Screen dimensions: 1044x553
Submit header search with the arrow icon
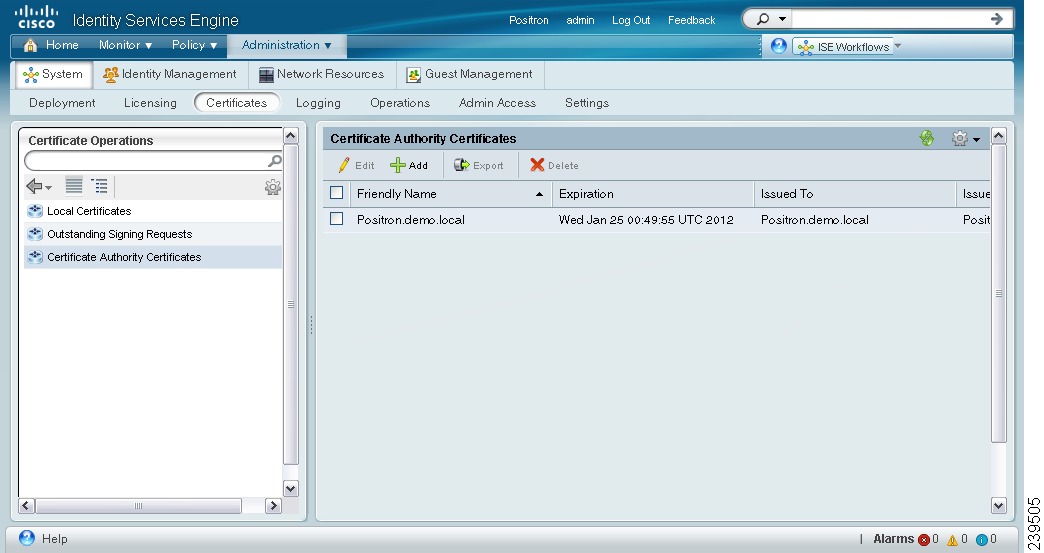tap(997, 19)
